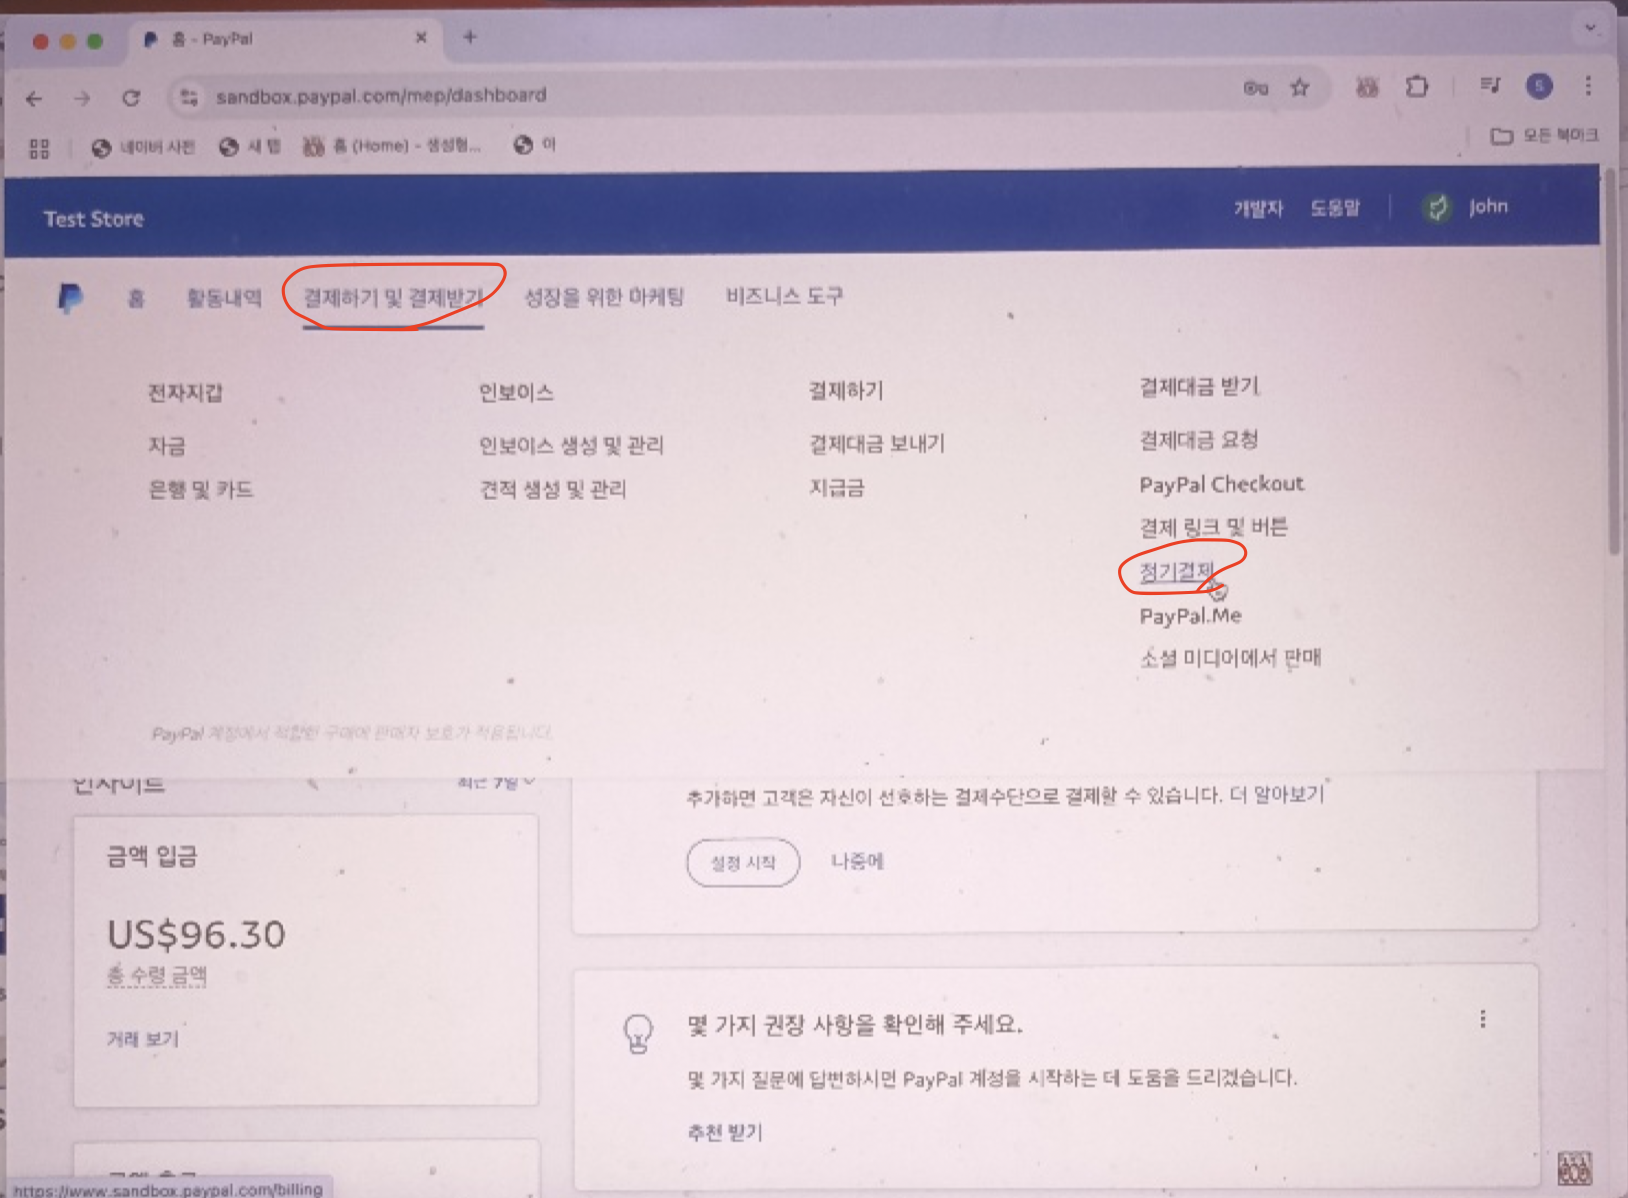Screen dimensions: 1628x1198
Task: Open 견적 생성 및 관리
Action: click(x=553, y=489)
